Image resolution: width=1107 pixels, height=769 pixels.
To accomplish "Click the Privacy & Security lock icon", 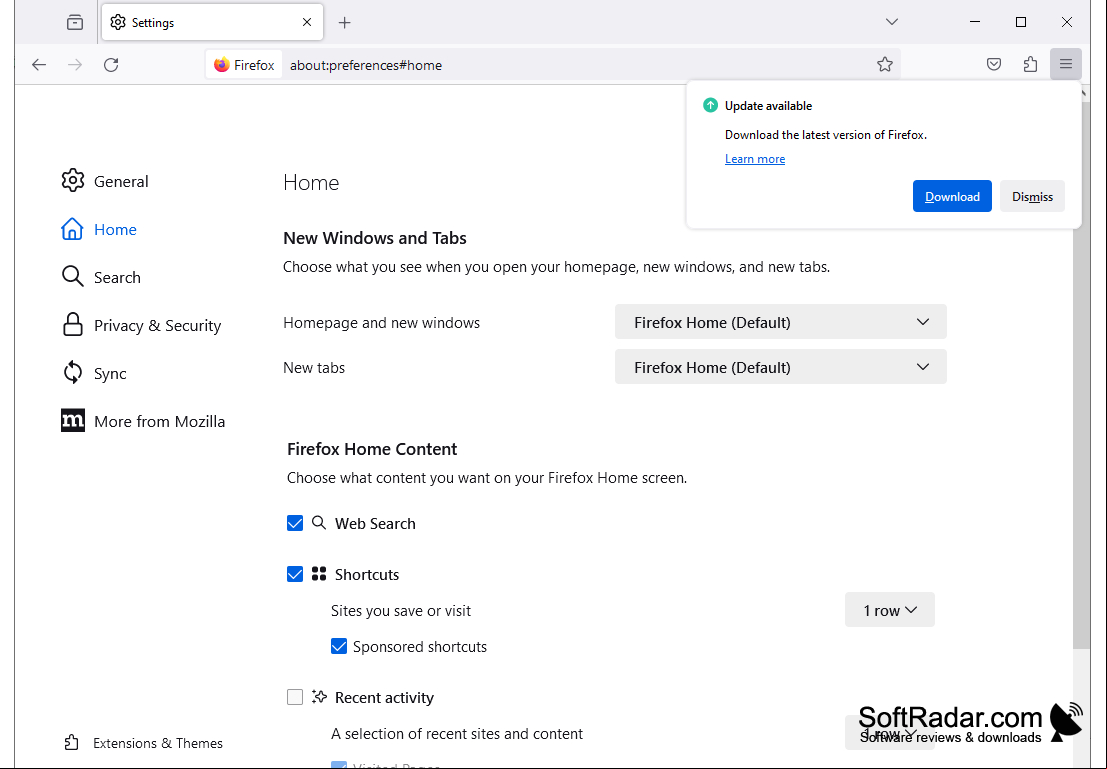I will tap(73, 325).
